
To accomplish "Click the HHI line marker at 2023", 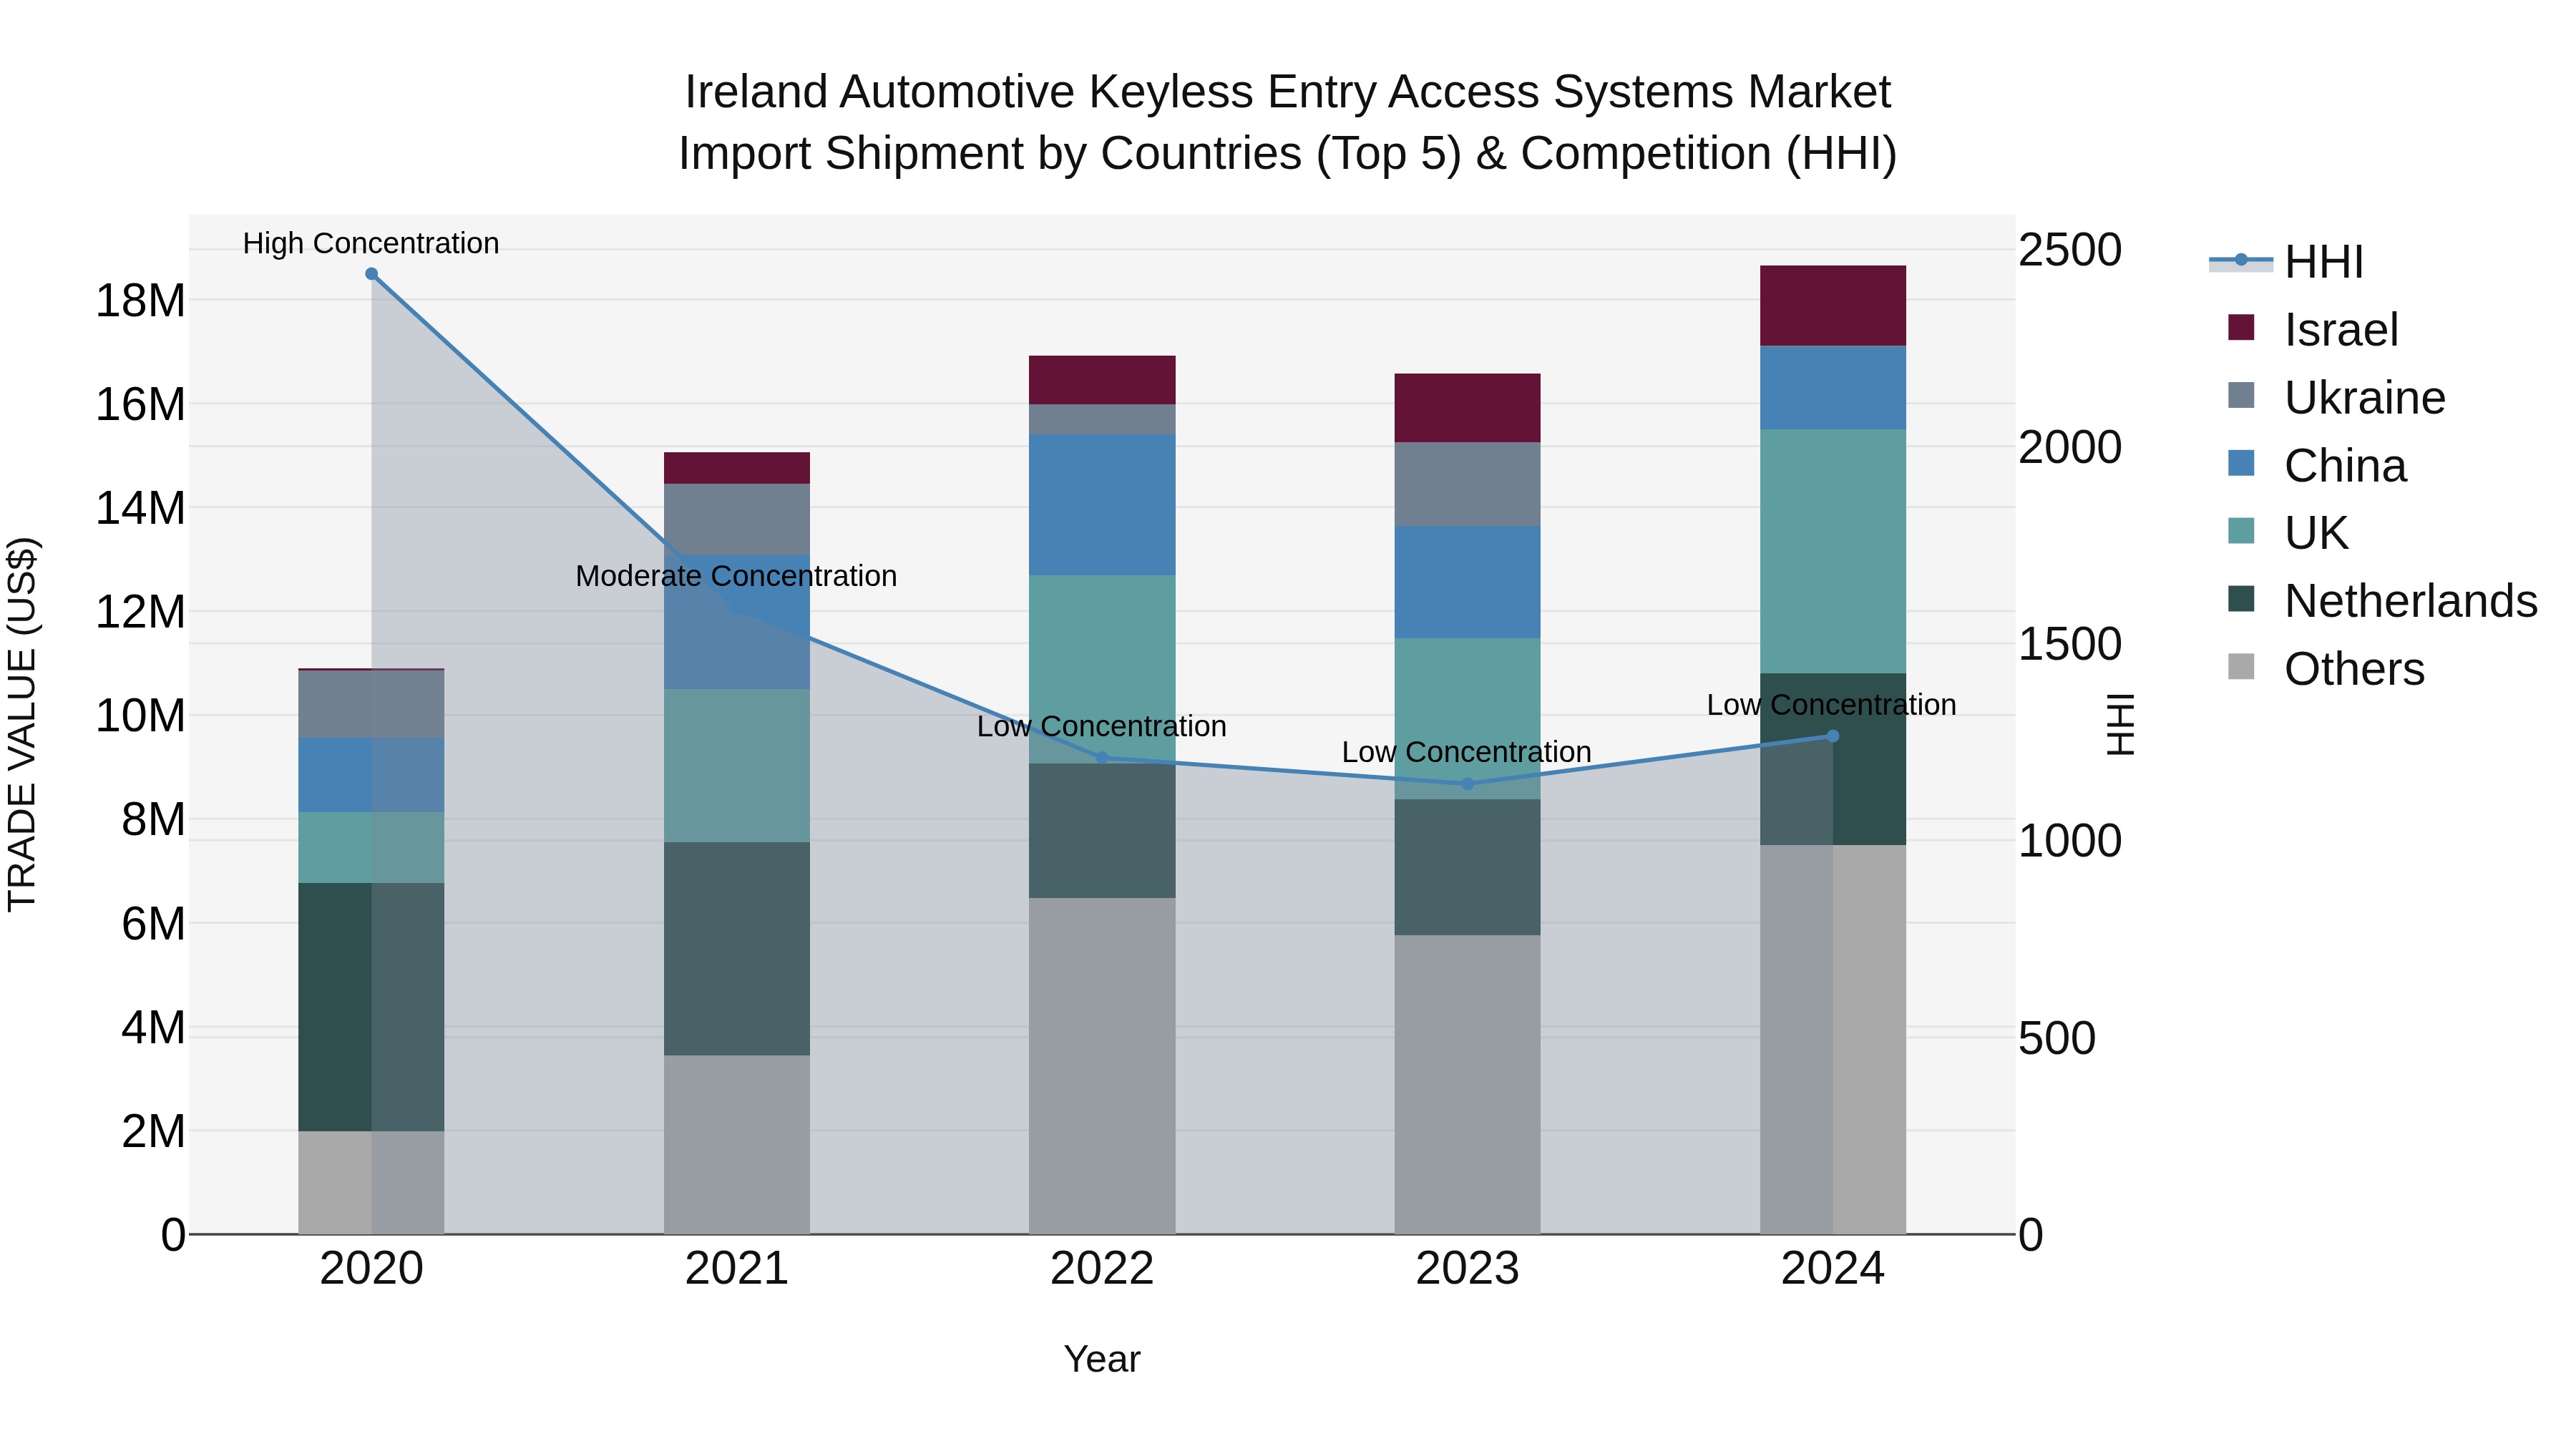I will [1467, 784].
